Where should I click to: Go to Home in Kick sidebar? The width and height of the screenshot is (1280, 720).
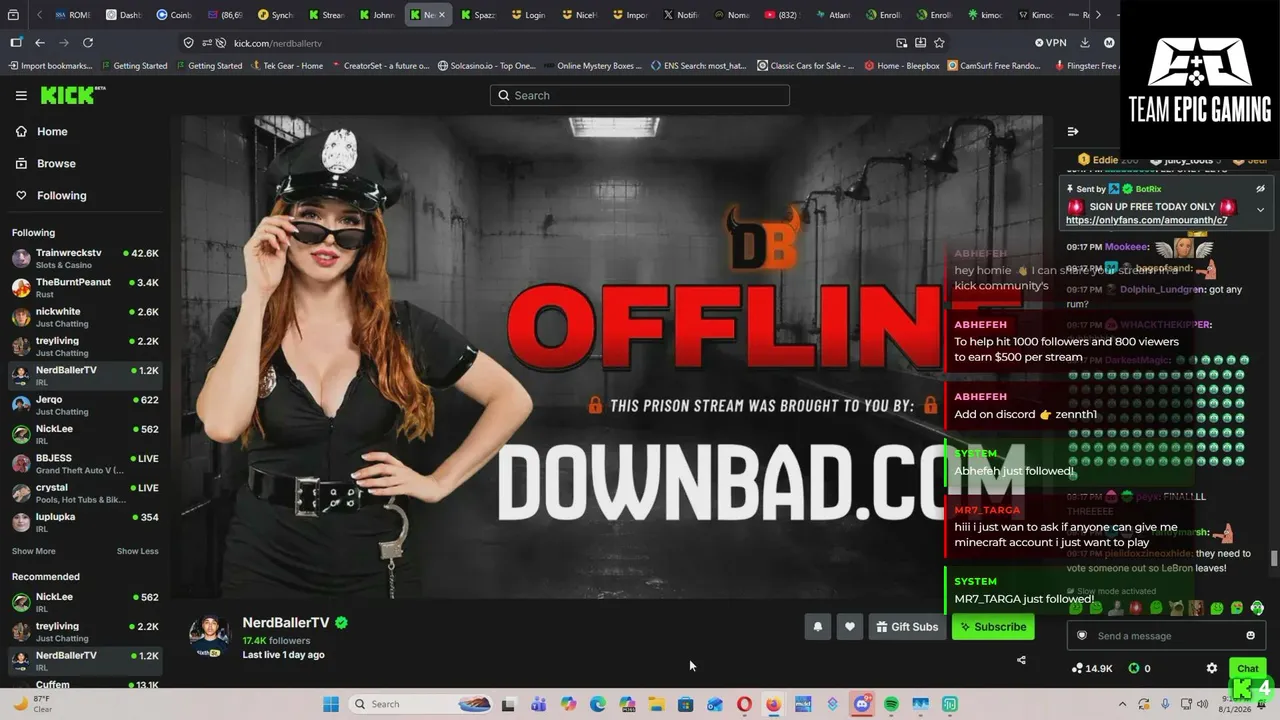pyautogui.click(x=52, y=131)
